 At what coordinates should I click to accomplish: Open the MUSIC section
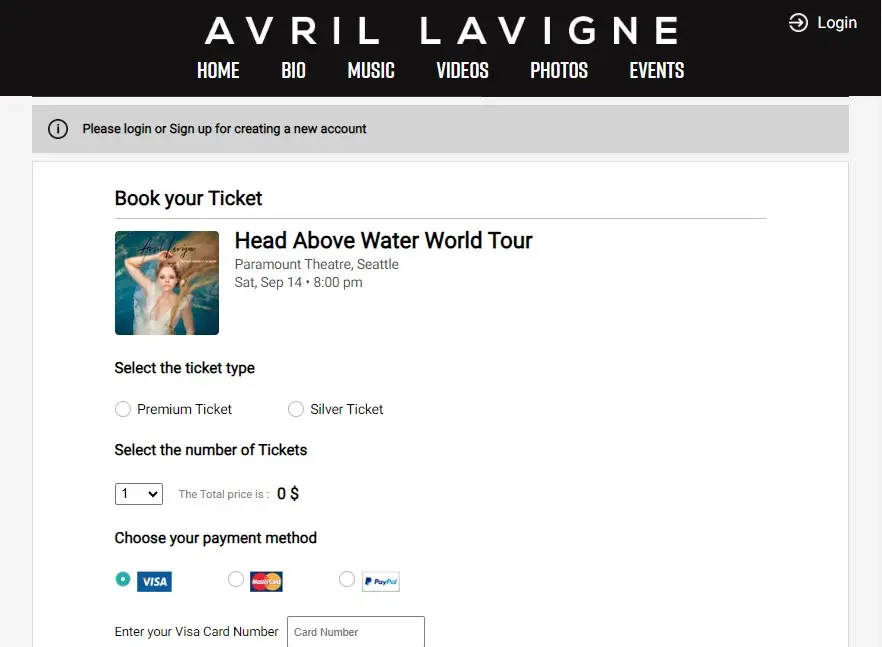(371, 70)
